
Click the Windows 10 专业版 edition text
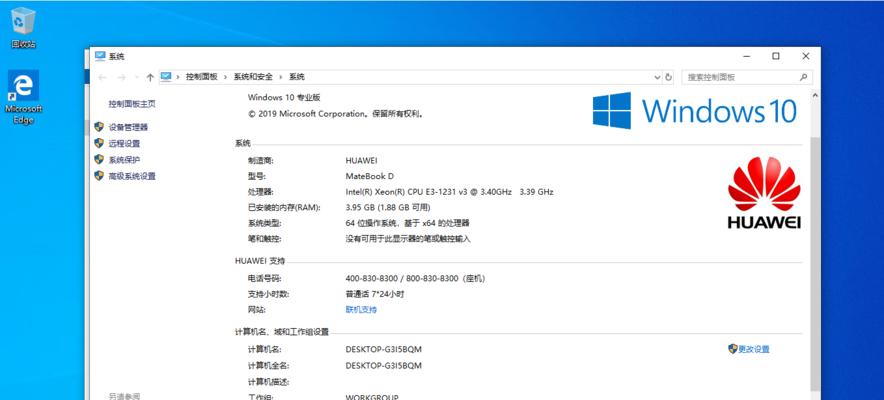click(284, 97)
